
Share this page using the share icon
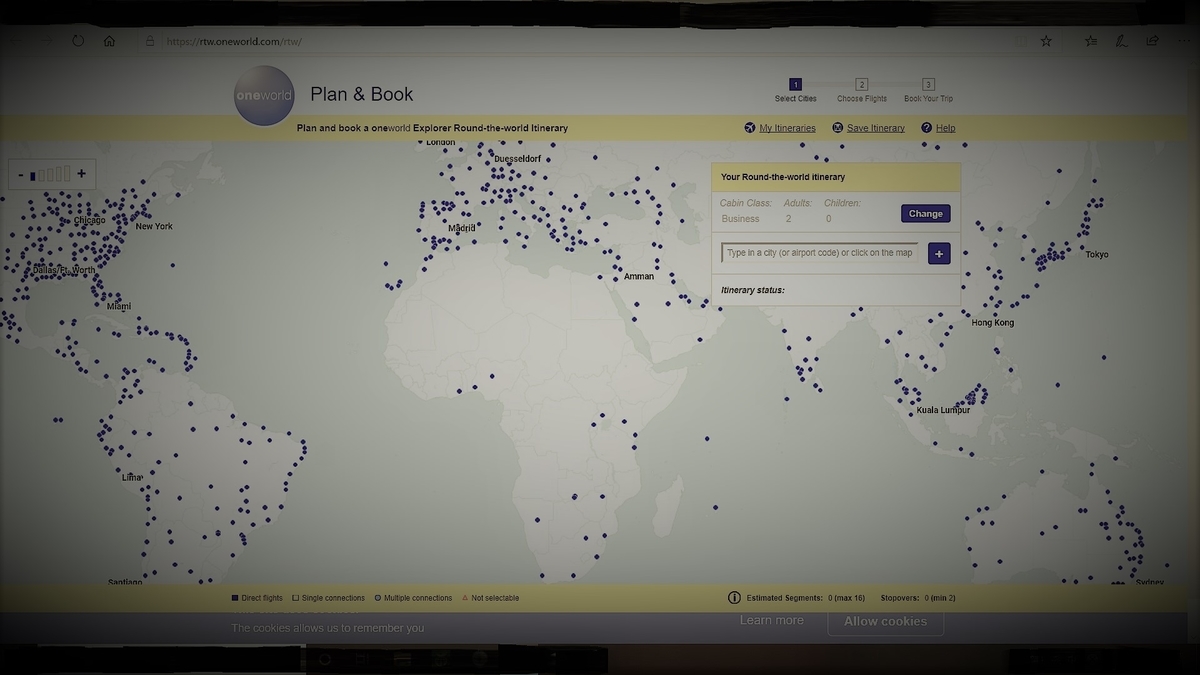point(1153,41)
